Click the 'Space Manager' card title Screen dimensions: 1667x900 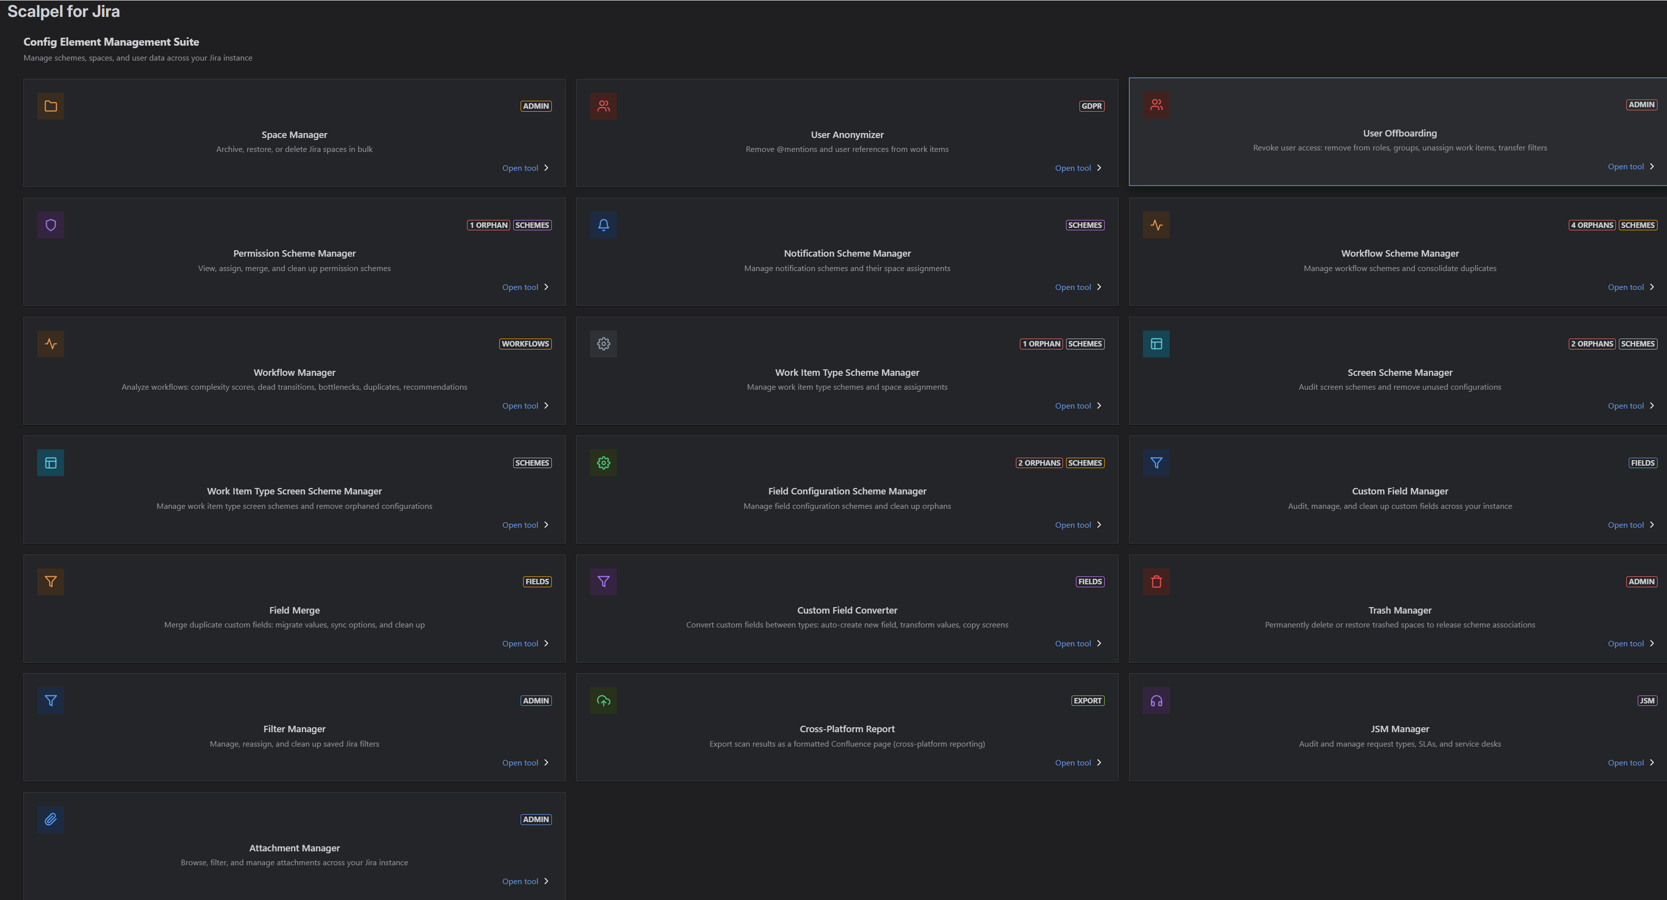[294, 135]
